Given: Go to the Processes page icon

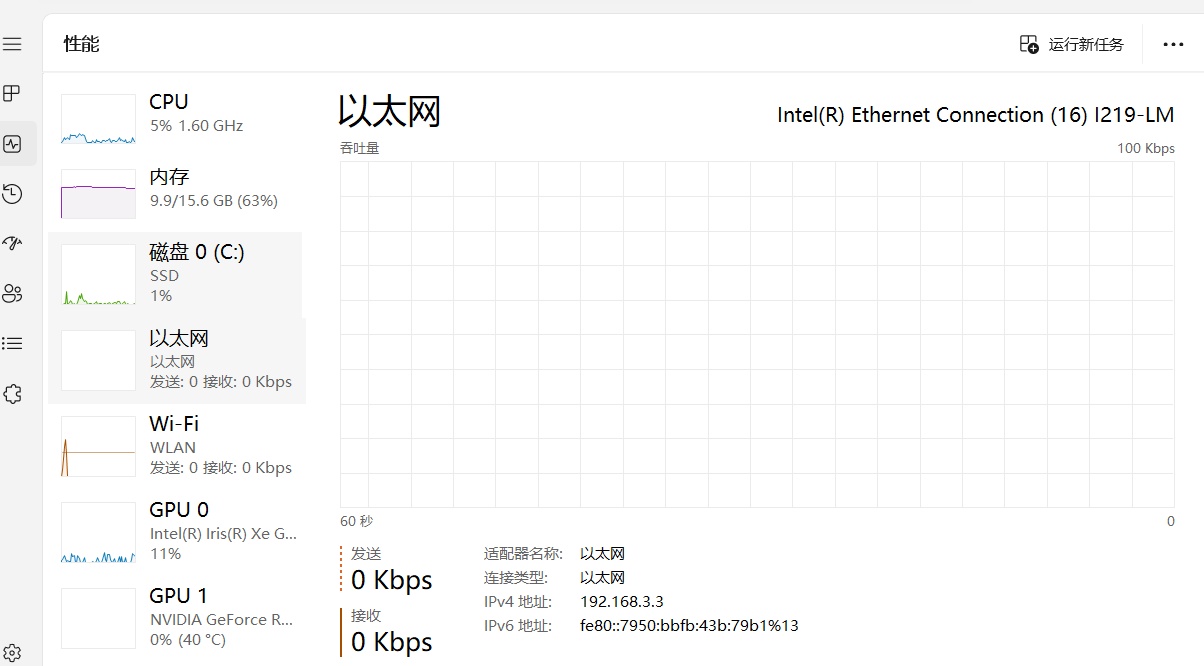Looking at the screenshot, I should pos(12,94).
